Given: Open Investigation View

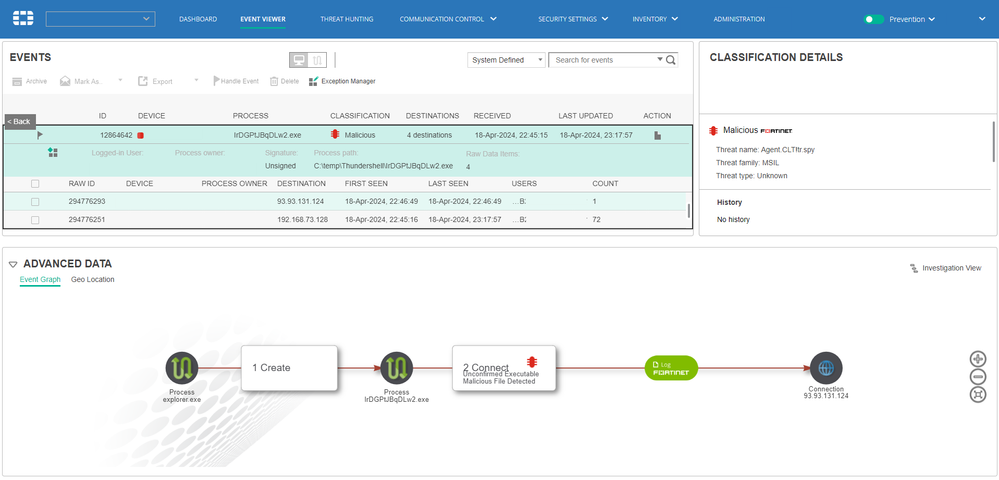Looking at the screenshot, I should (945, 268).
